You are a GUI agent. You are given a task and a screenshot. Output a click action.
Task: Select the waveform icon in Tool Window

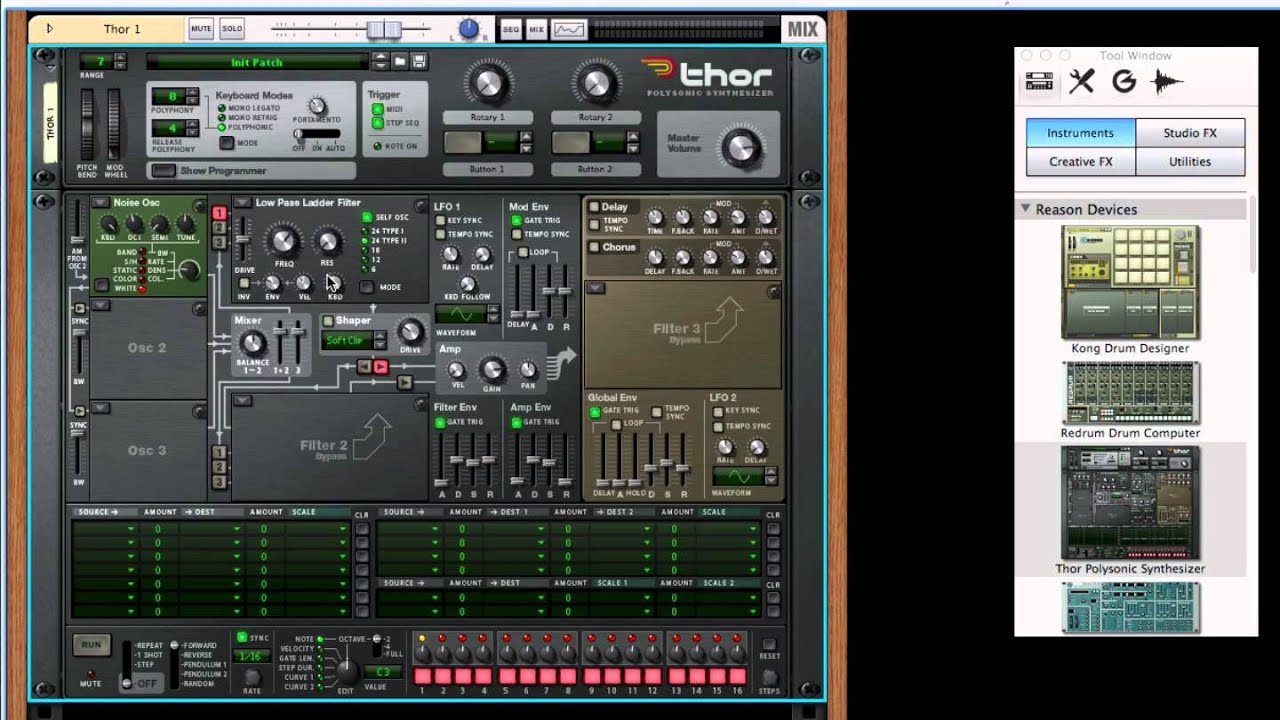click(x=1167, y=82)
